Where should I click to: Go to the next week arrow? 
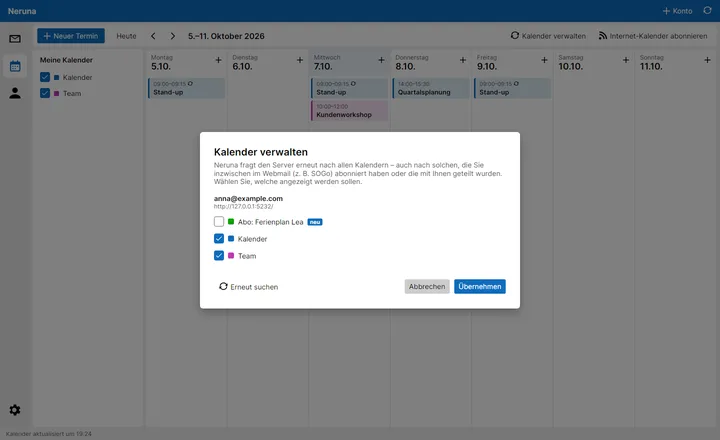tap(173, 36)
